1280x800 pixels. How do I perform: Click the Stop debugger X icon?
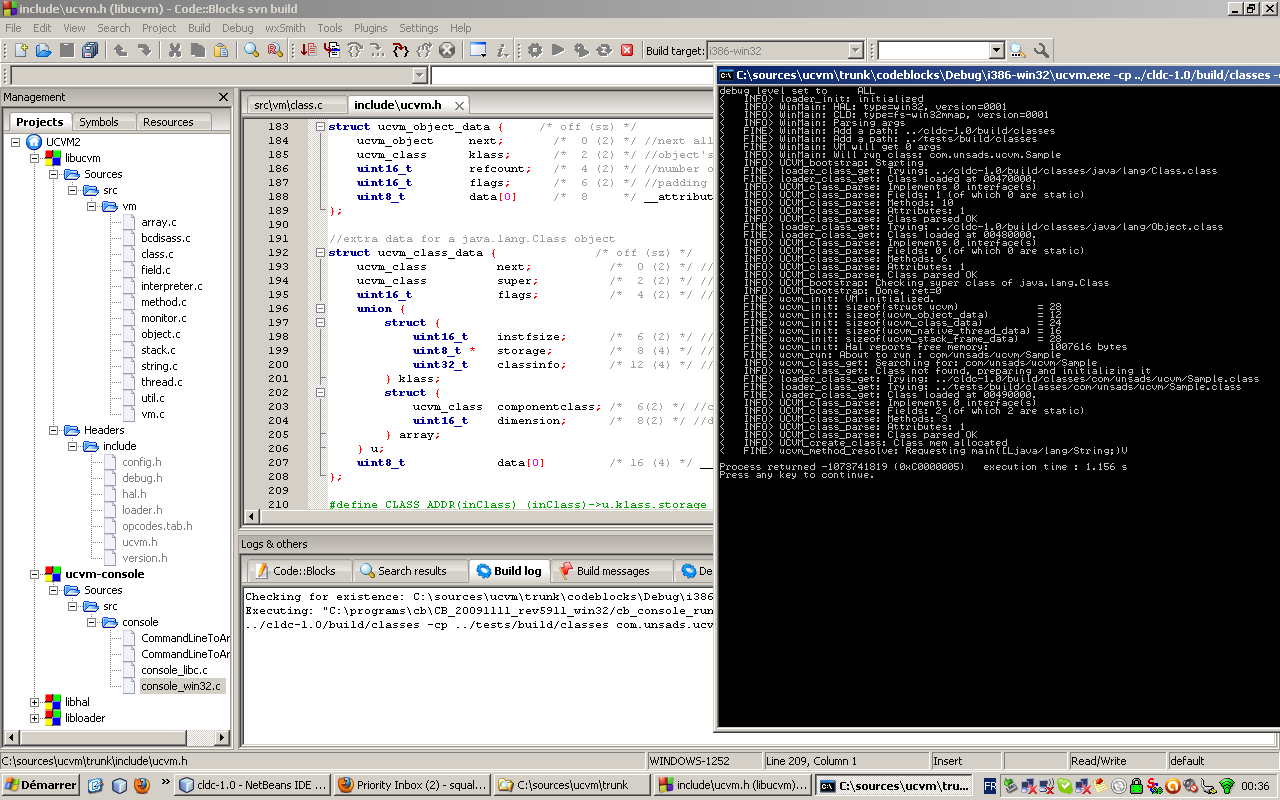(447, 50)
